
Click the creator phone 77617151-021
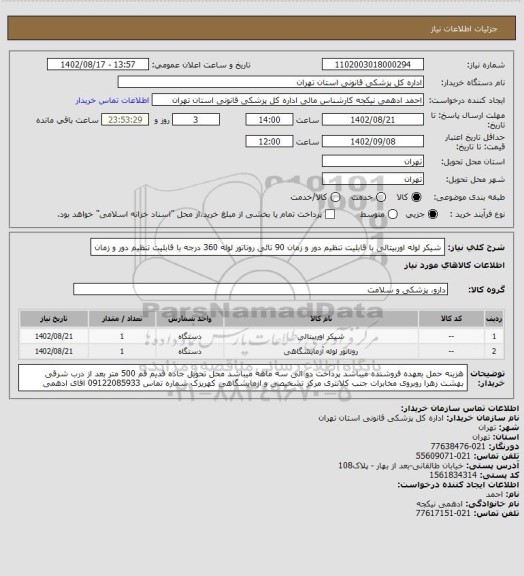pyautogui.click(x=443, y=514)
